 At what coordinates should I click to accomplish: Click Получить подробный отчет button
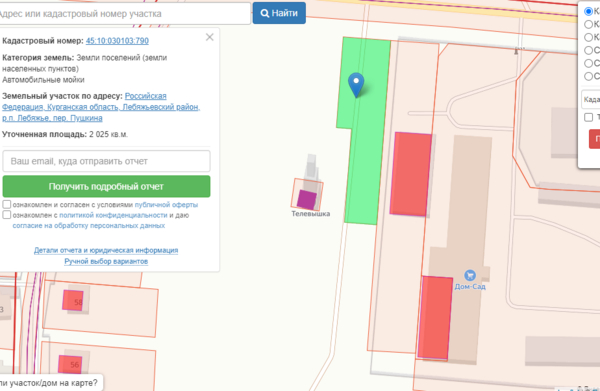[x=106, y=186]
